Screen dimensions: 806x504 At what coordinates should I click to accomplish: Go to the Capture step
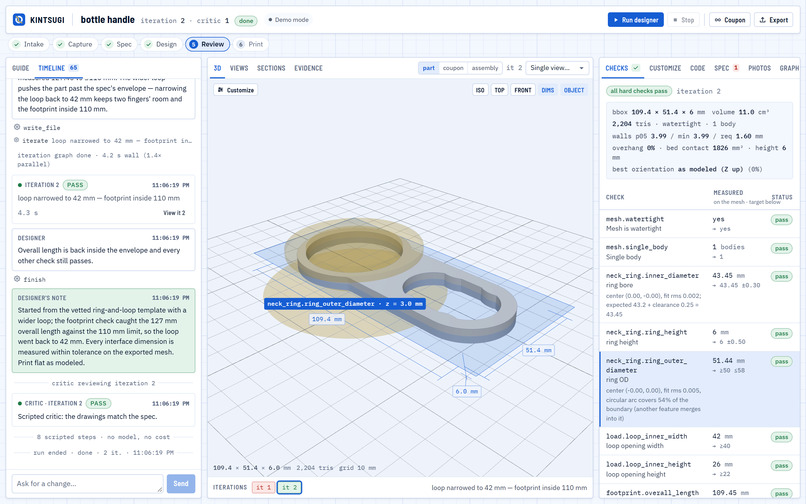point(75,44)
